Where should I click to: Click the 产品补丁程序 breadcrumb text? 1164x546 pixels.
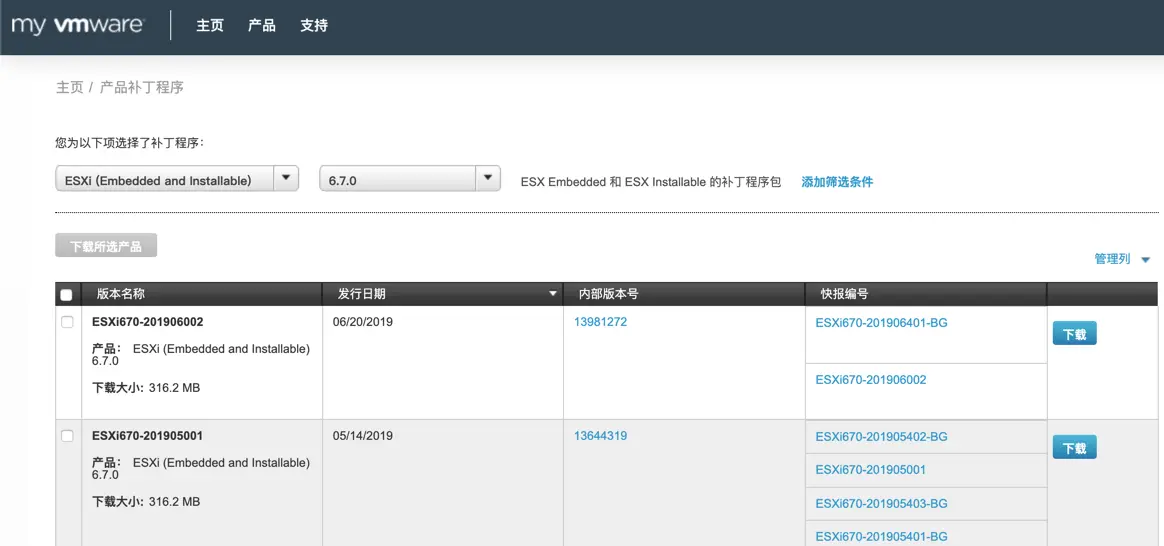tap(142, 88)
